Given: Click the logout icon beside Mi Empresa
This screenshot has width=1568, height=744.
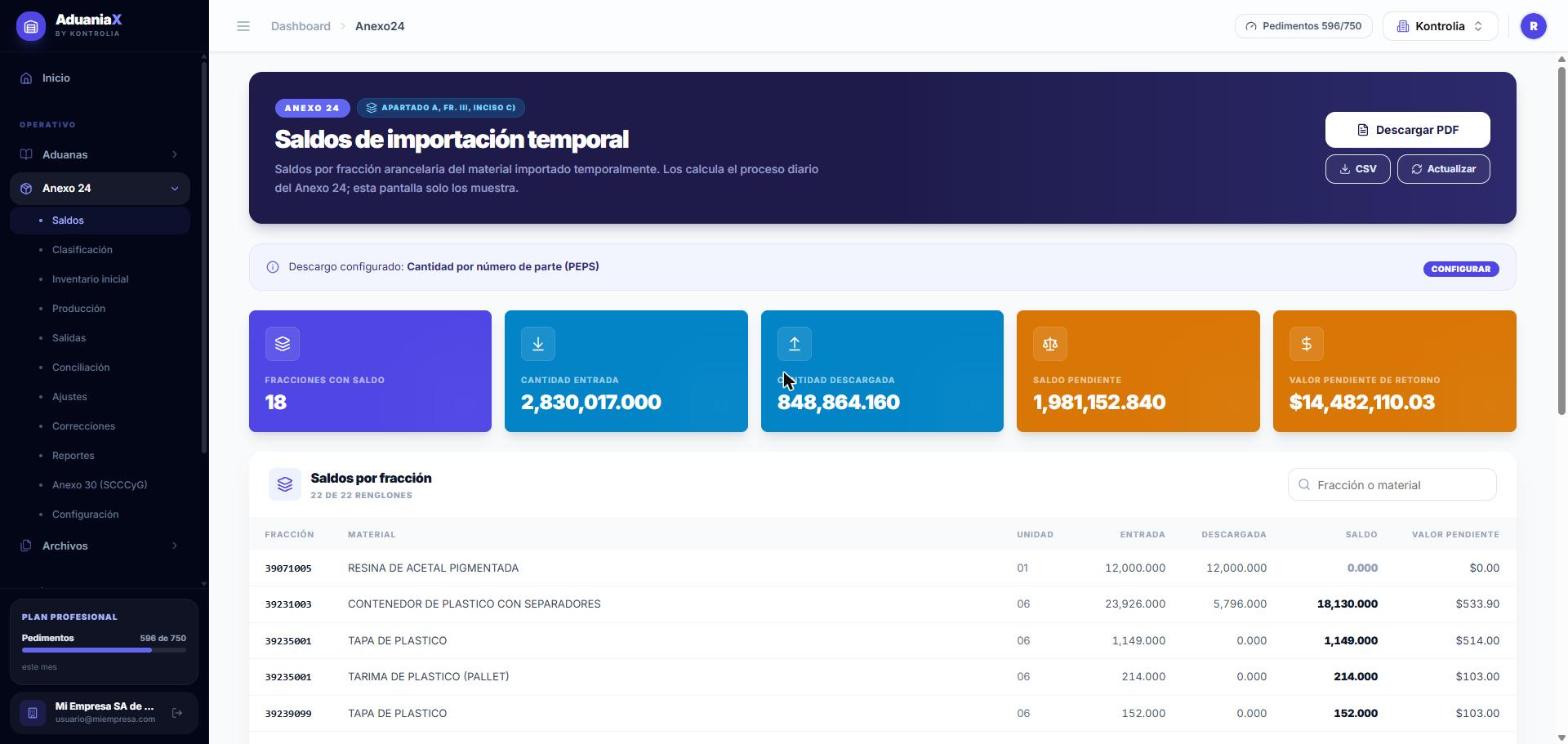Looking at the screenshot, I should pos(177,713).
